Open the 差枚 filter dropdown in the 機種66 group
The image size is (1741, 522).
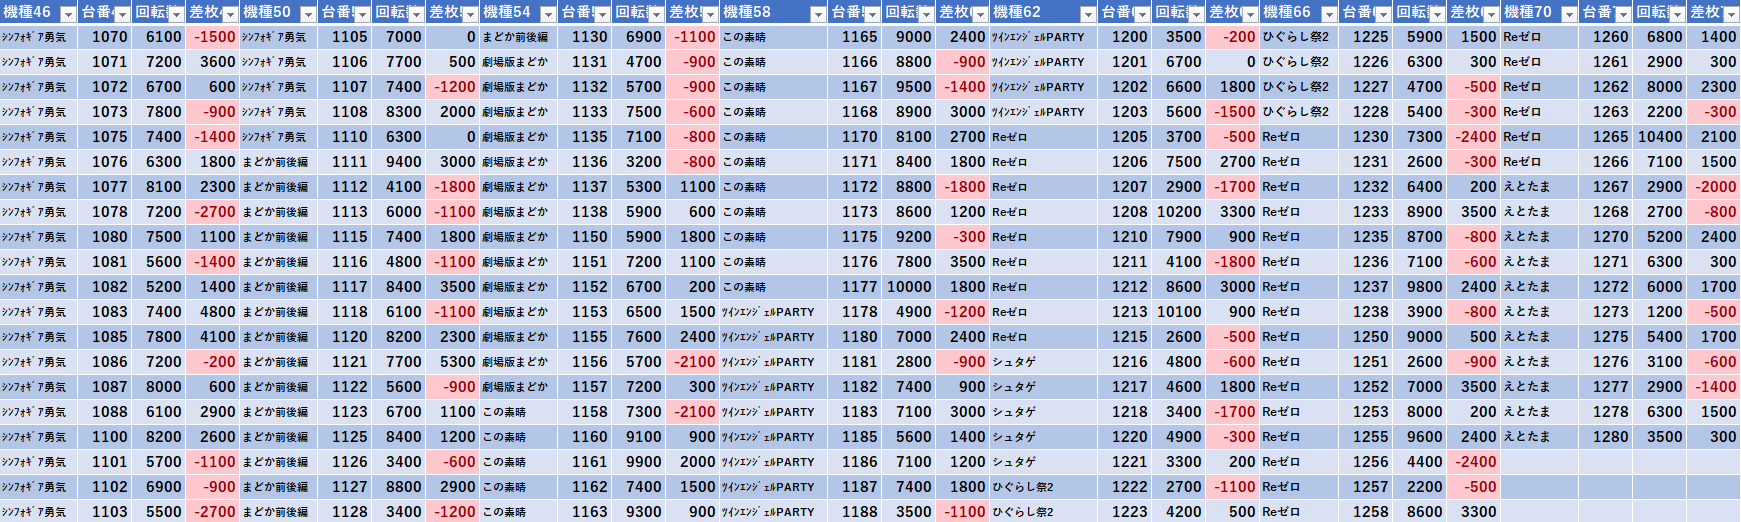pyautogui.click(x=1491, y=14)
